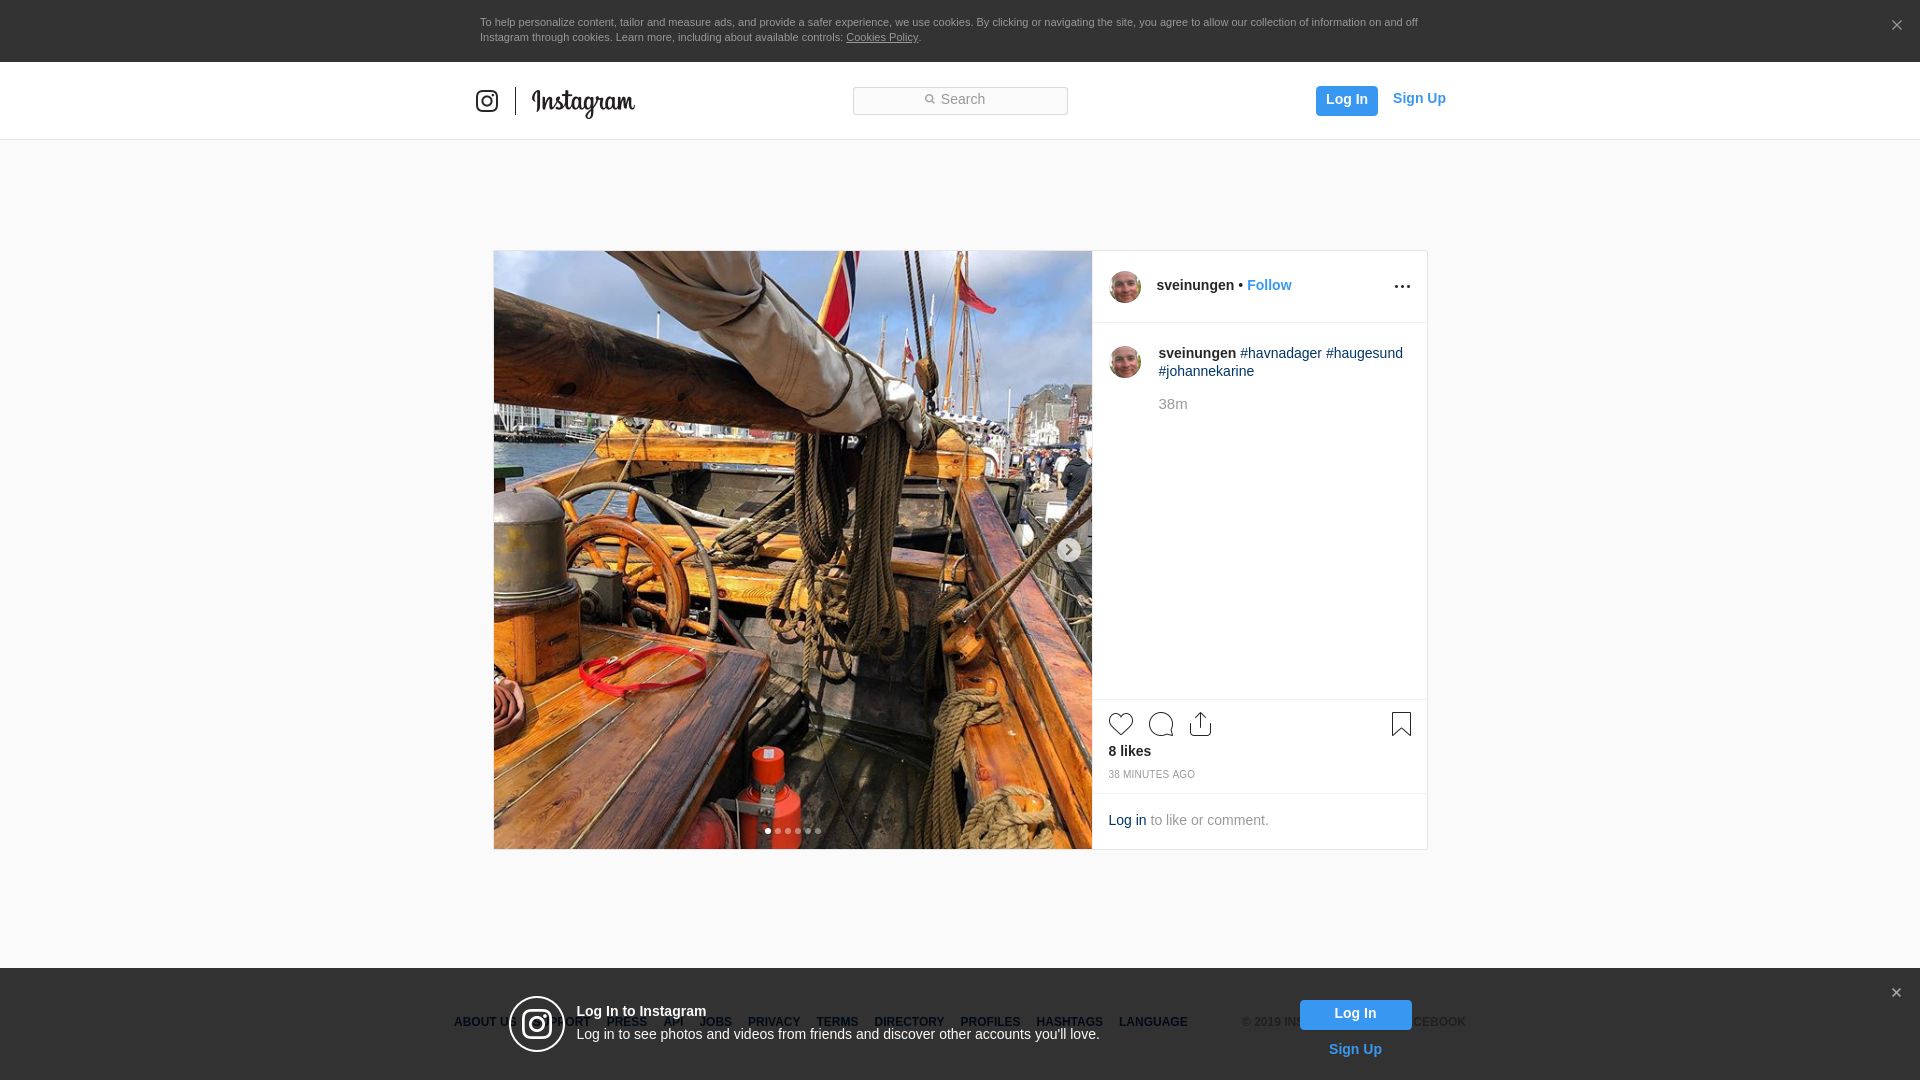Follow the sveinungen account

tap(1268, 285)
